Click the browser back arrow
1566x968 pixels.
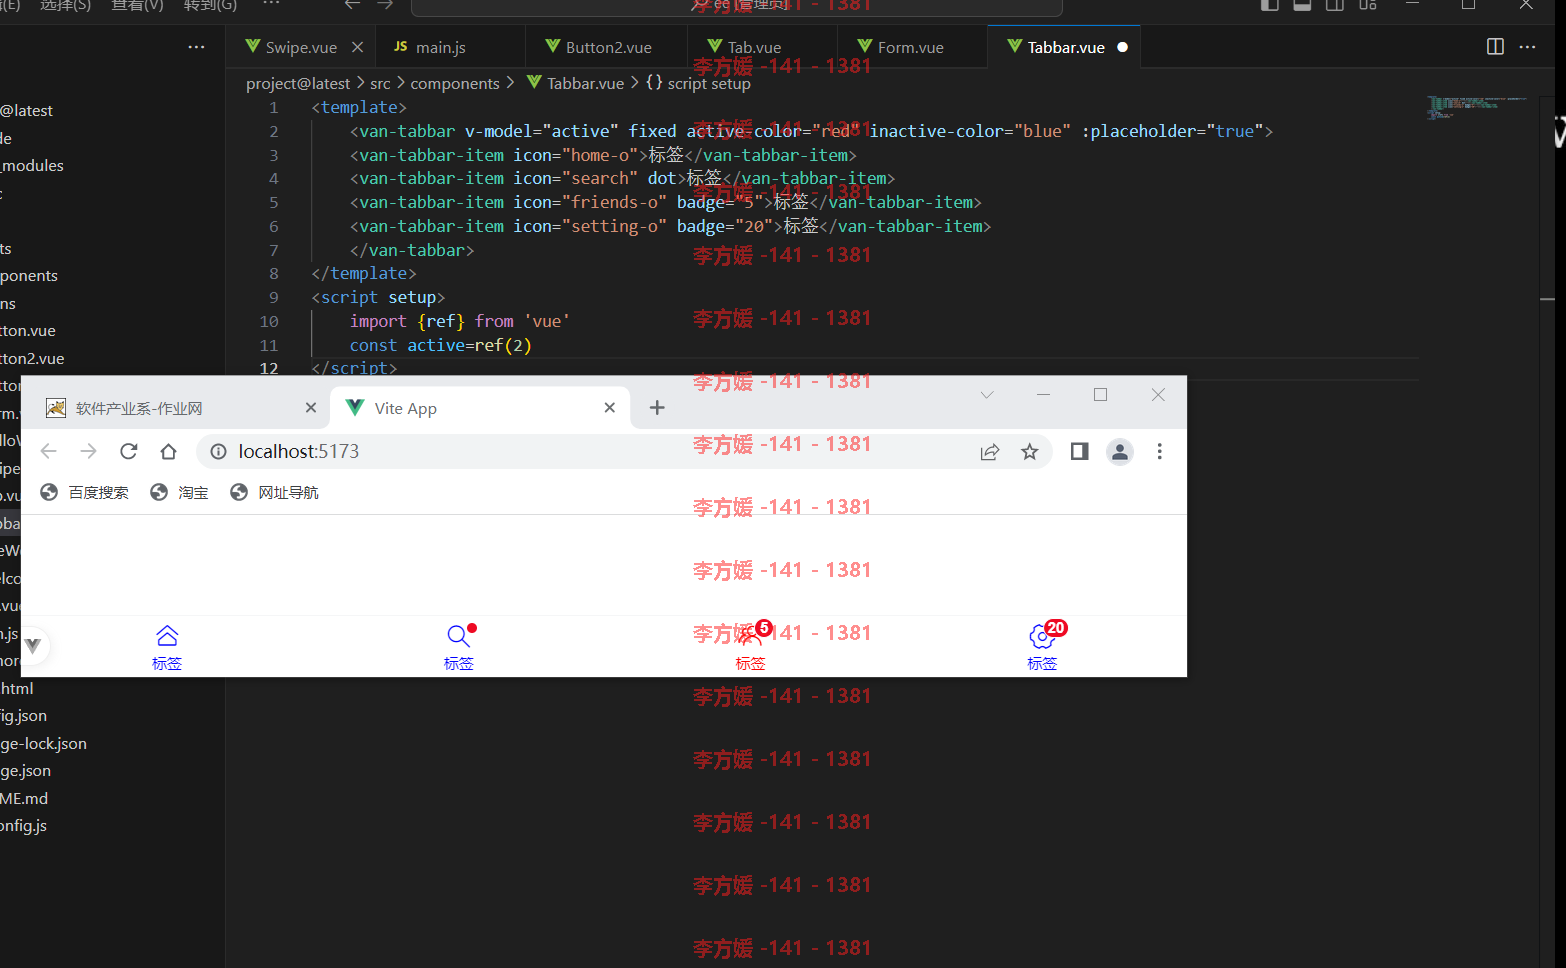click(48, 451)
